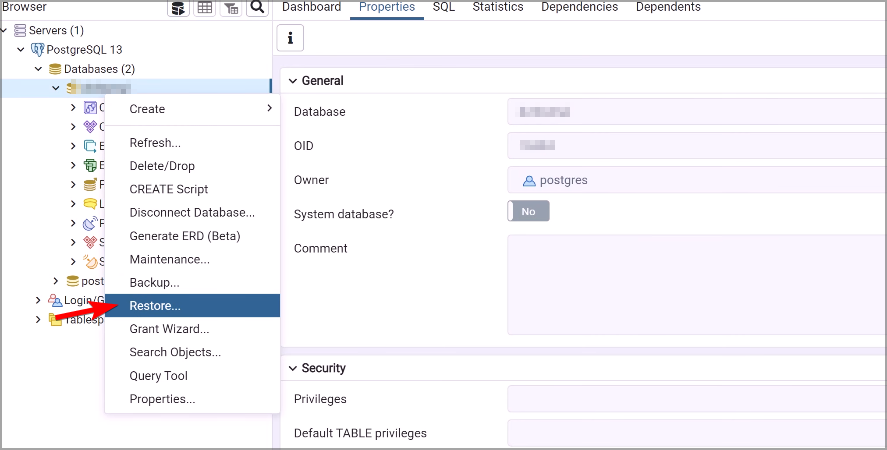Select the highlighted Restore... entry
The height and width of the screenshot is (450, 887).
click(192, 306)
